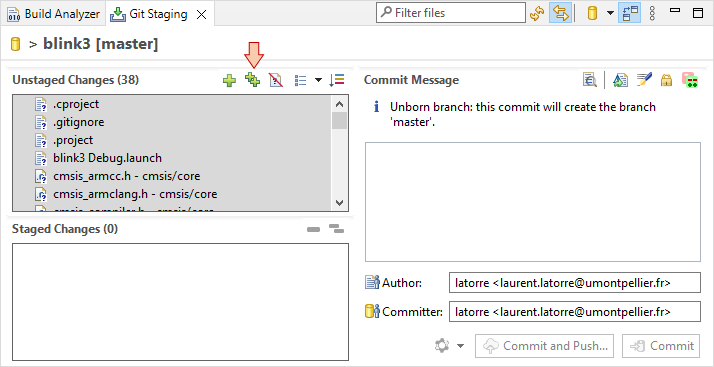Open presentation dropdown arrow in Unstaged Changes
Screen dimensions: 714x367
point(318,81)
